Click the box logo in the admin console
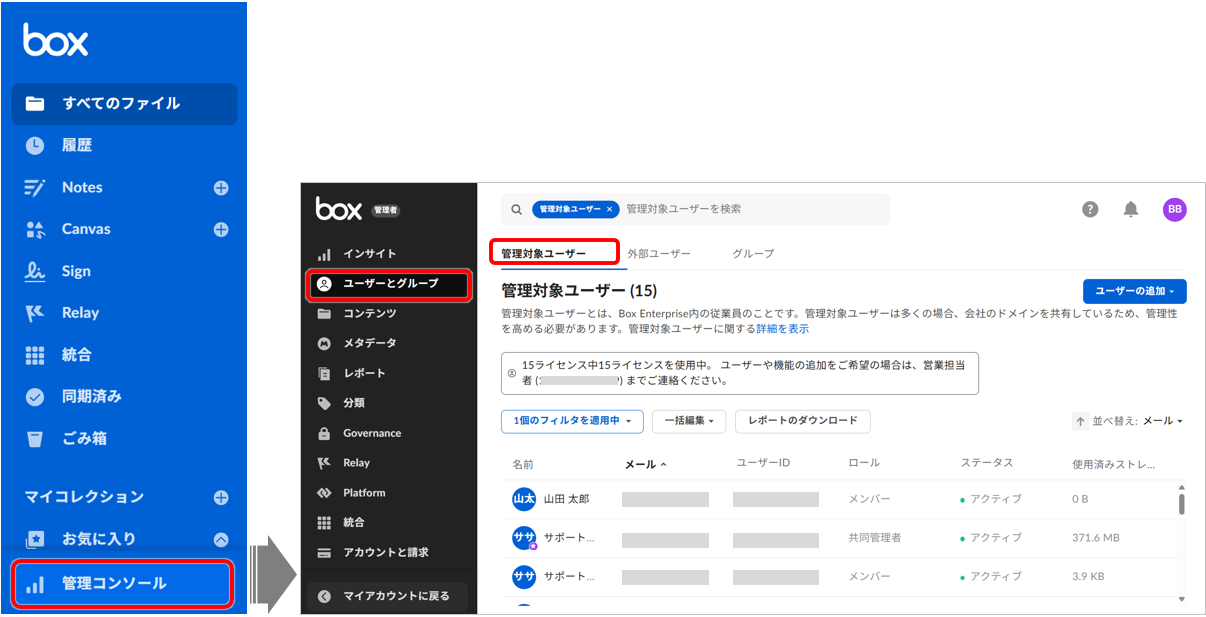The height and width of the screenshot is (617, 1206). click(x=338, y=208)
